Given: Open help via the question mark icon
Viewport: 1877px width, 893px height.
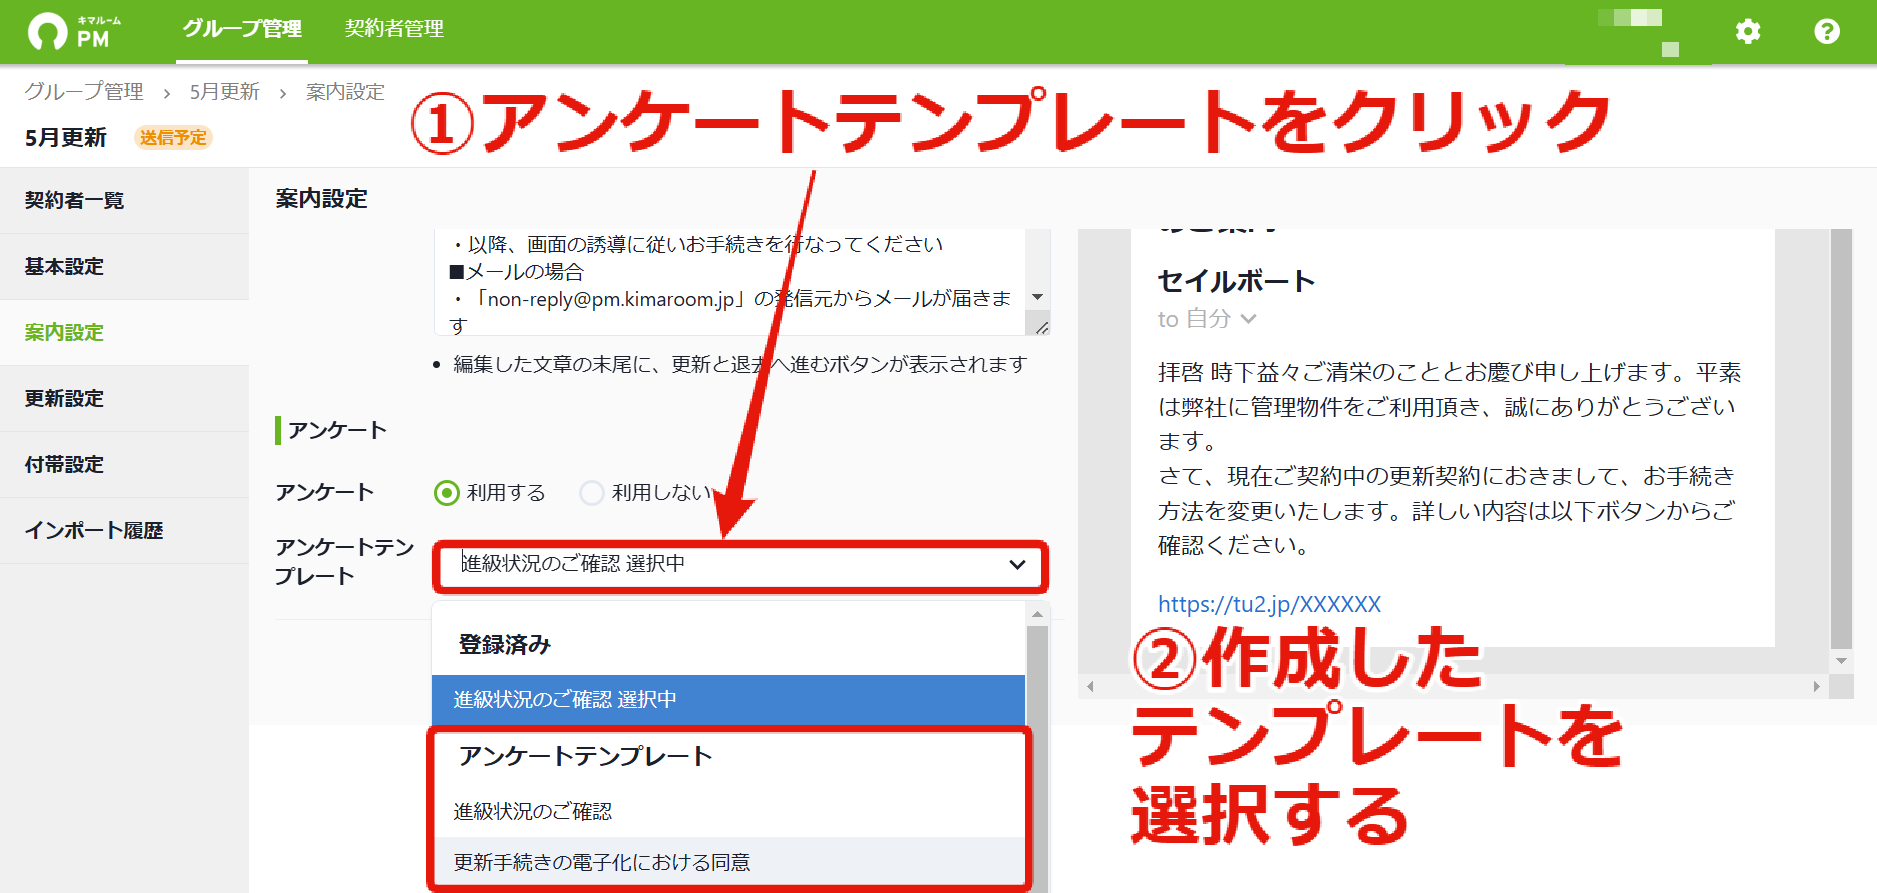Looking at the screenshot, I should pos(1827,31).
